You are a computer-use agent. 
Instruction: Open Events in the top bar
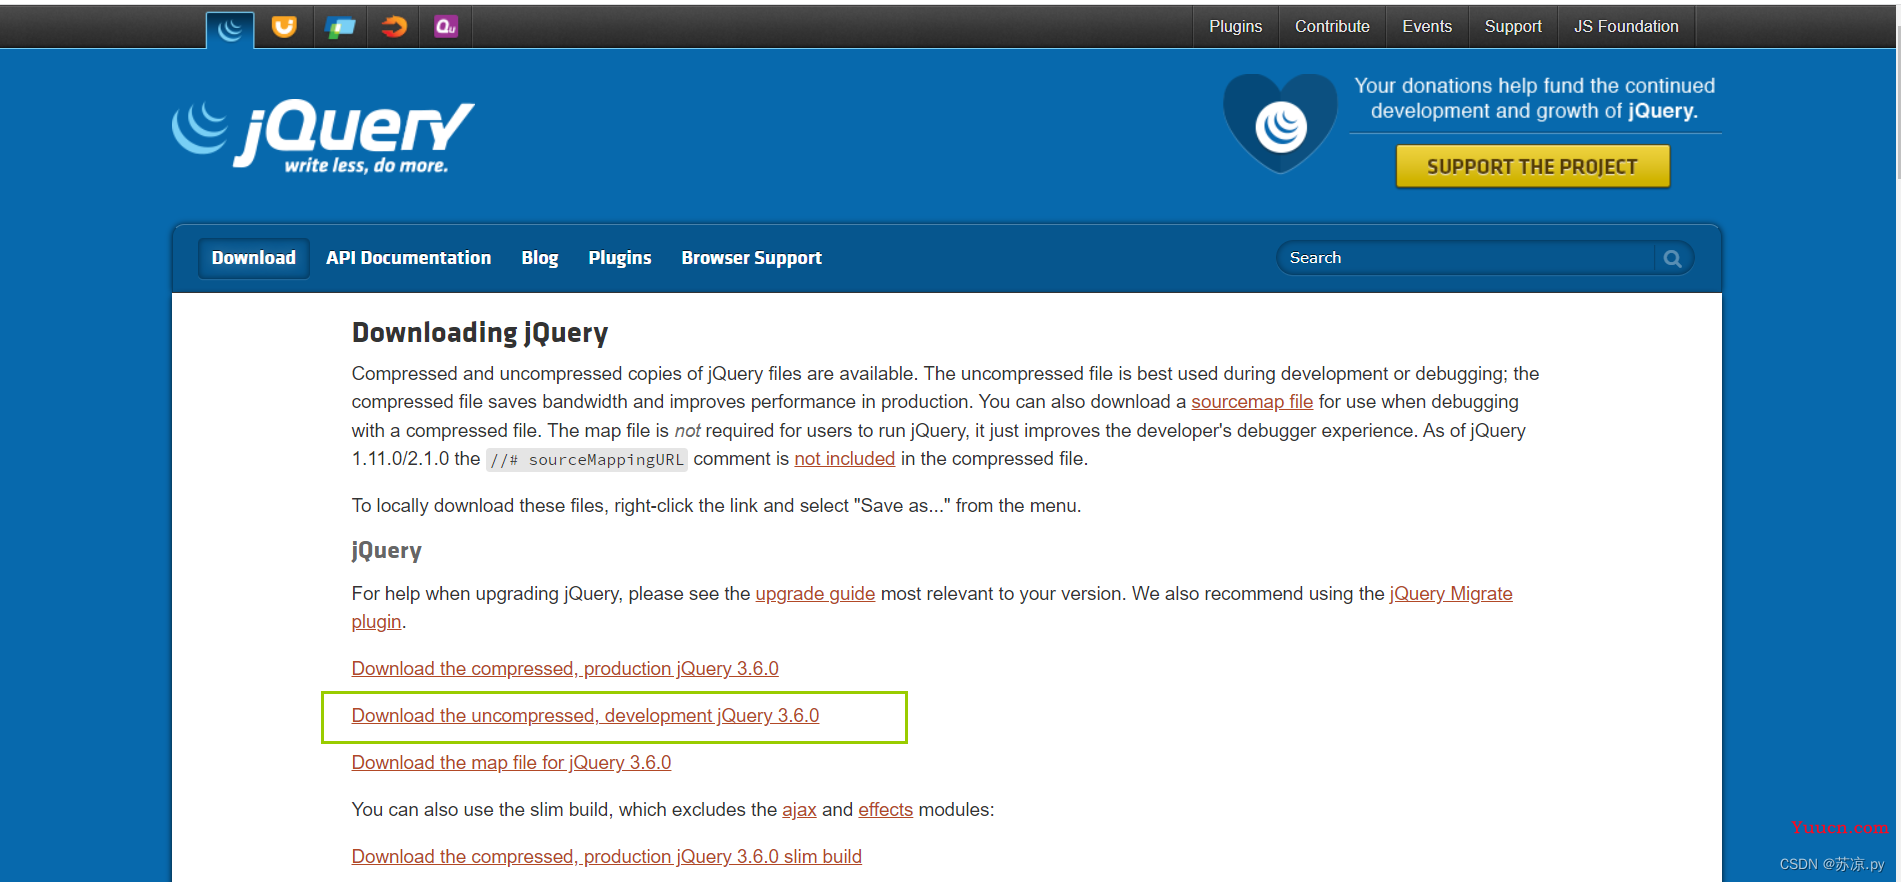(1427, 27)
